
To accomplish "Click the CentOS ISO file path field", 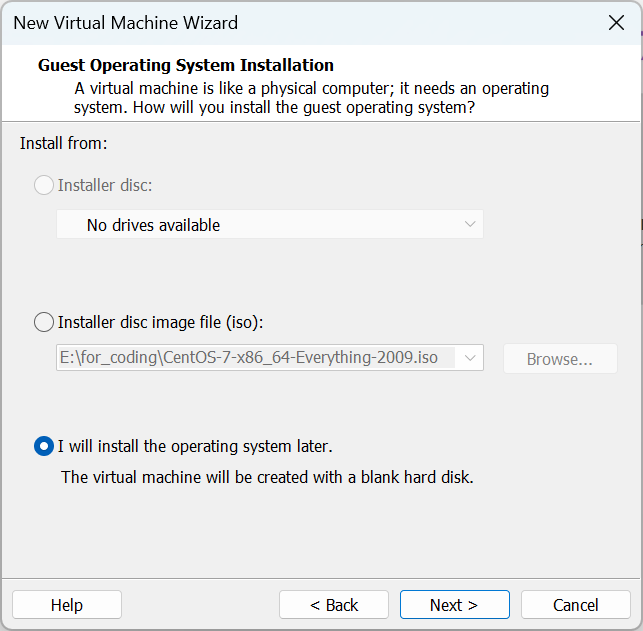I will tap(255, 358).
